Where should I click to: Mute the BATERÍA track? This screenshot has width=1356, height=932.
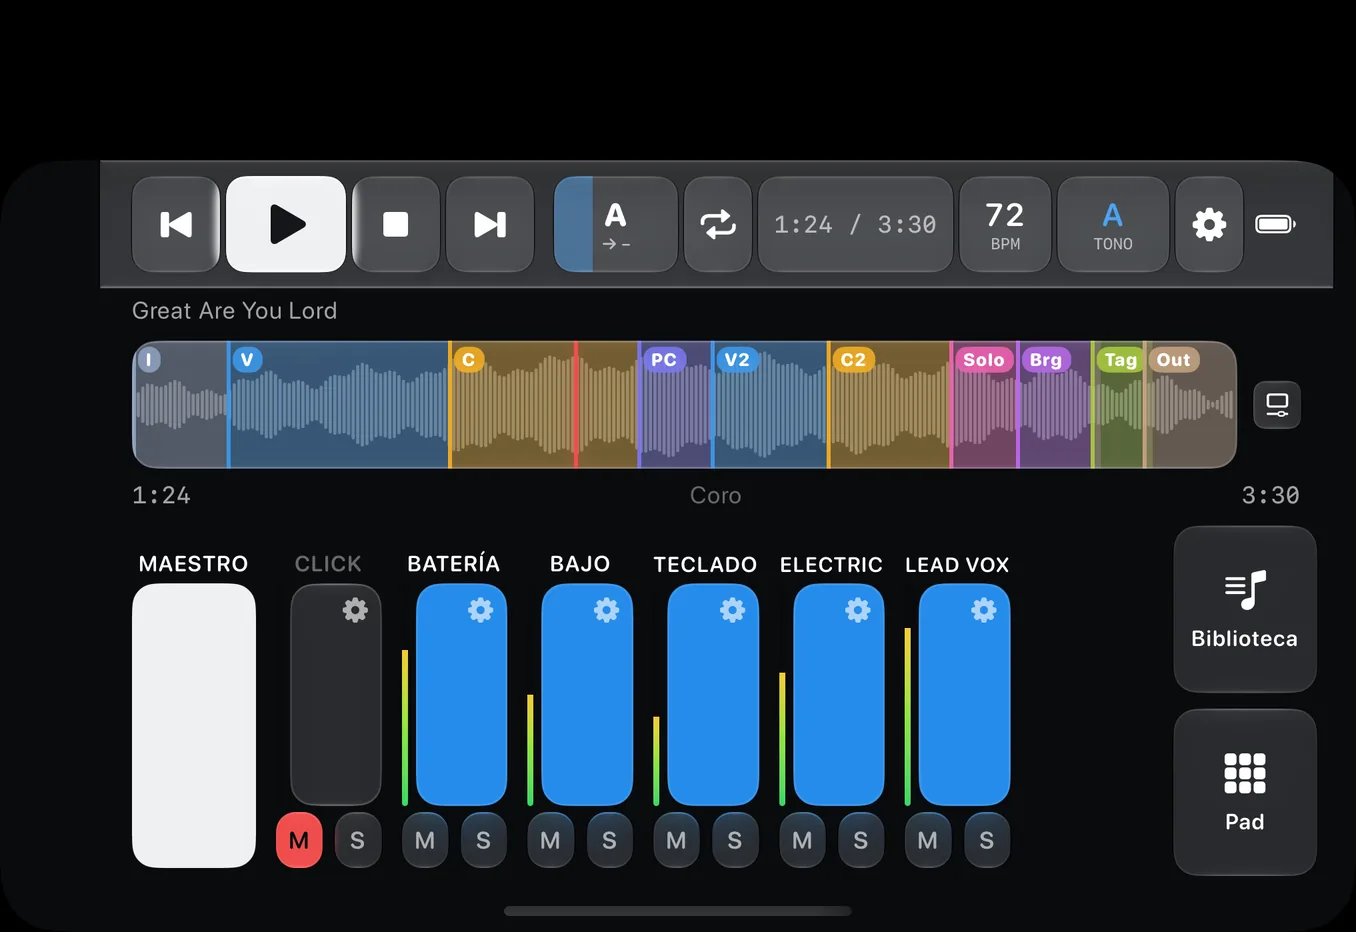[425, 840]
